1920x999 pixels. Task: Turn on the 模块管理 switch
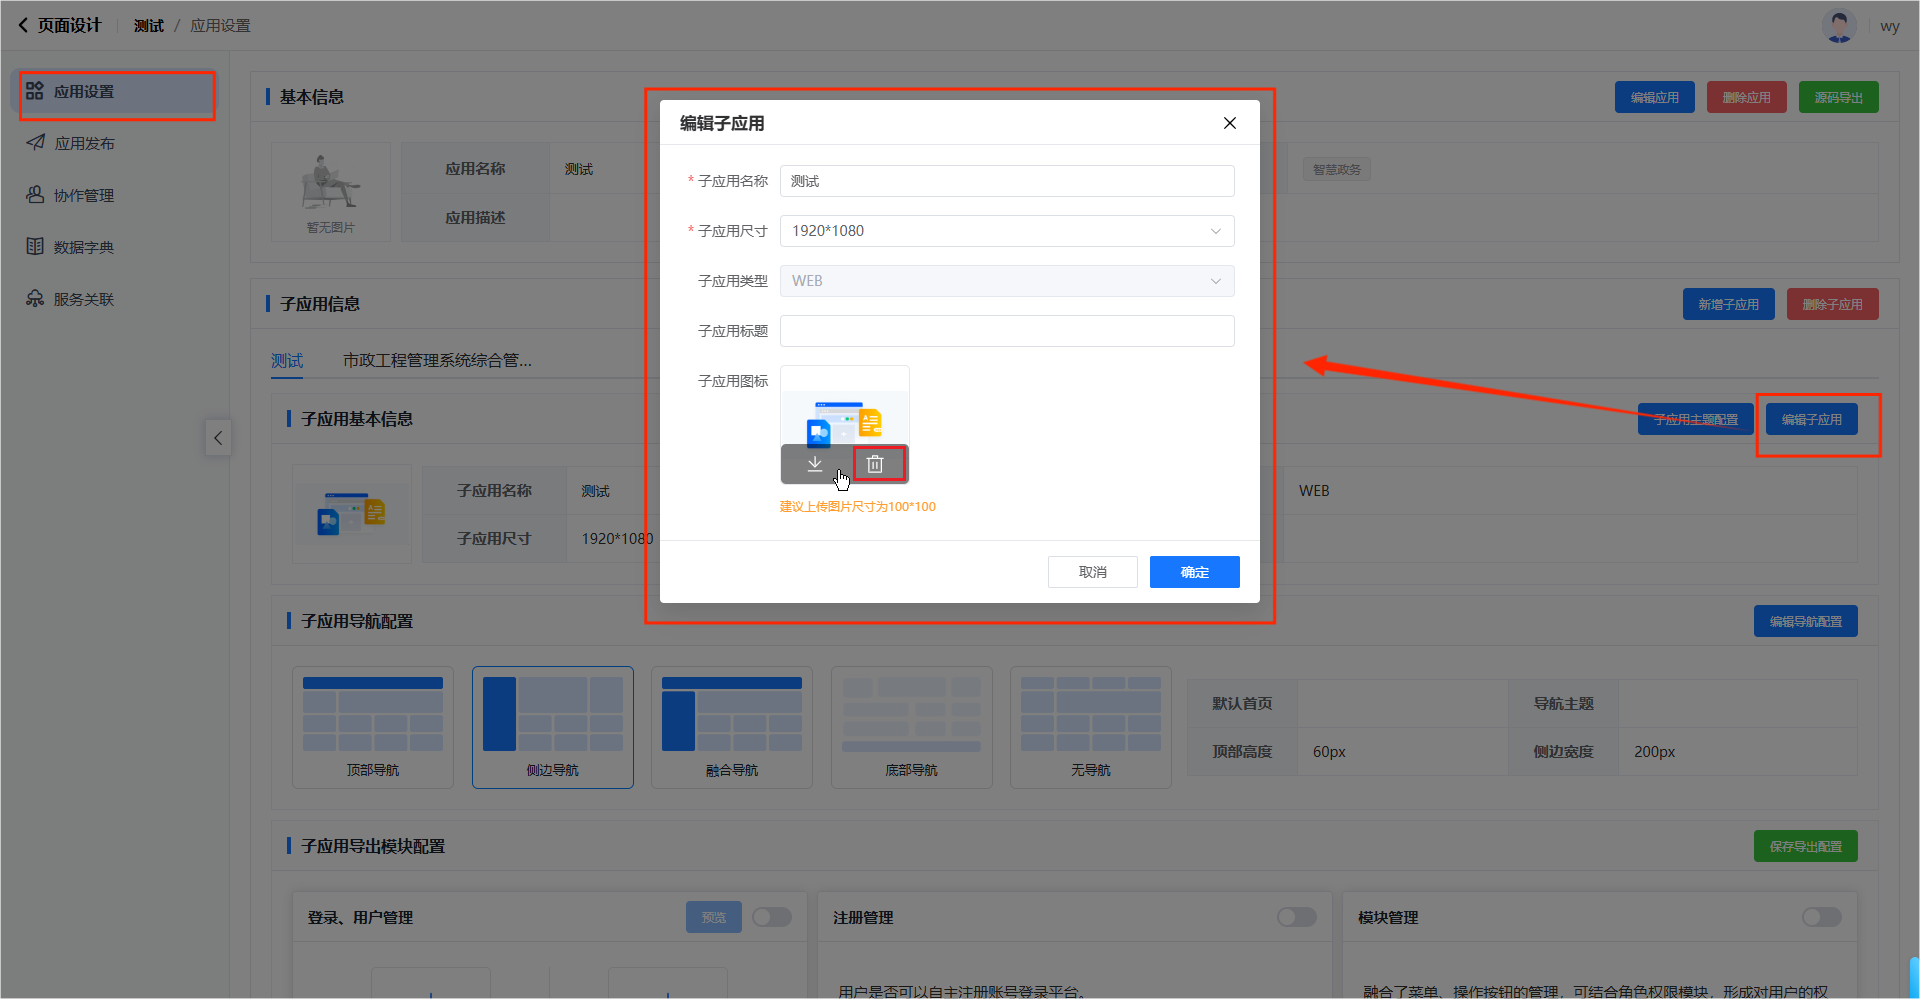point(1821,917)
